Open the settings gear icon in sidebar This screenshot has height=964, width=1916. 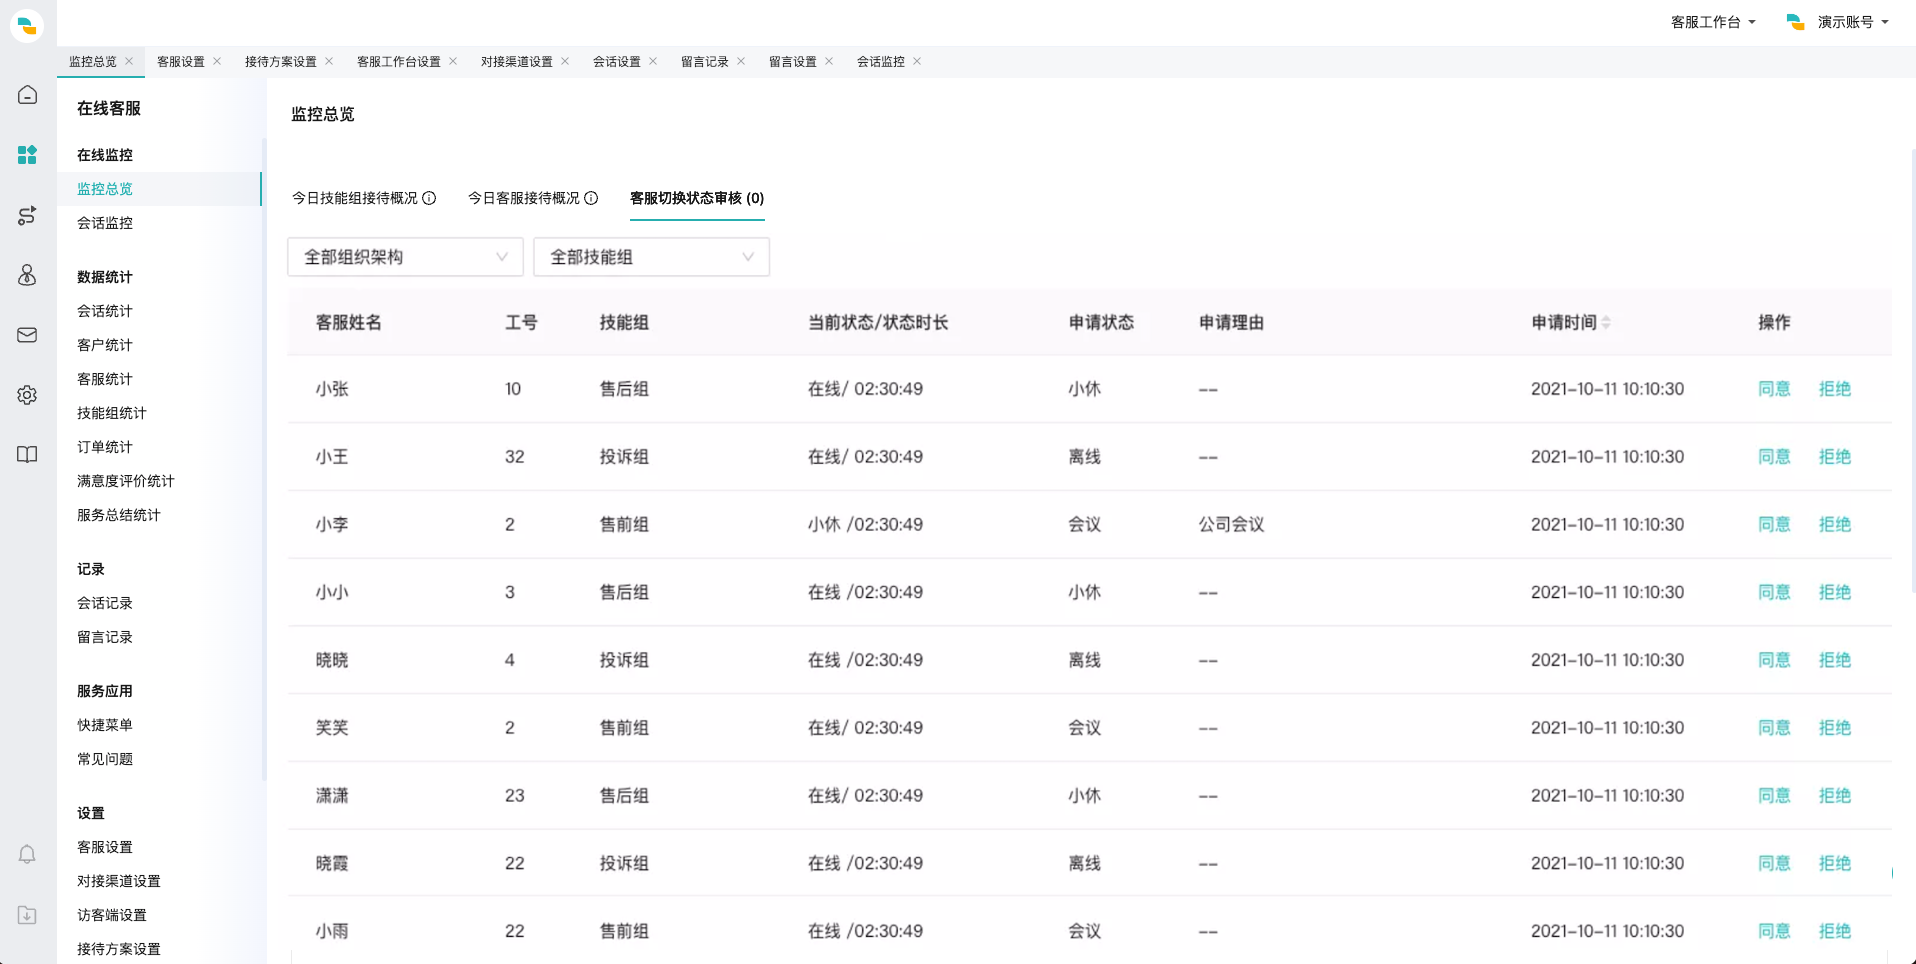point(27,395)
